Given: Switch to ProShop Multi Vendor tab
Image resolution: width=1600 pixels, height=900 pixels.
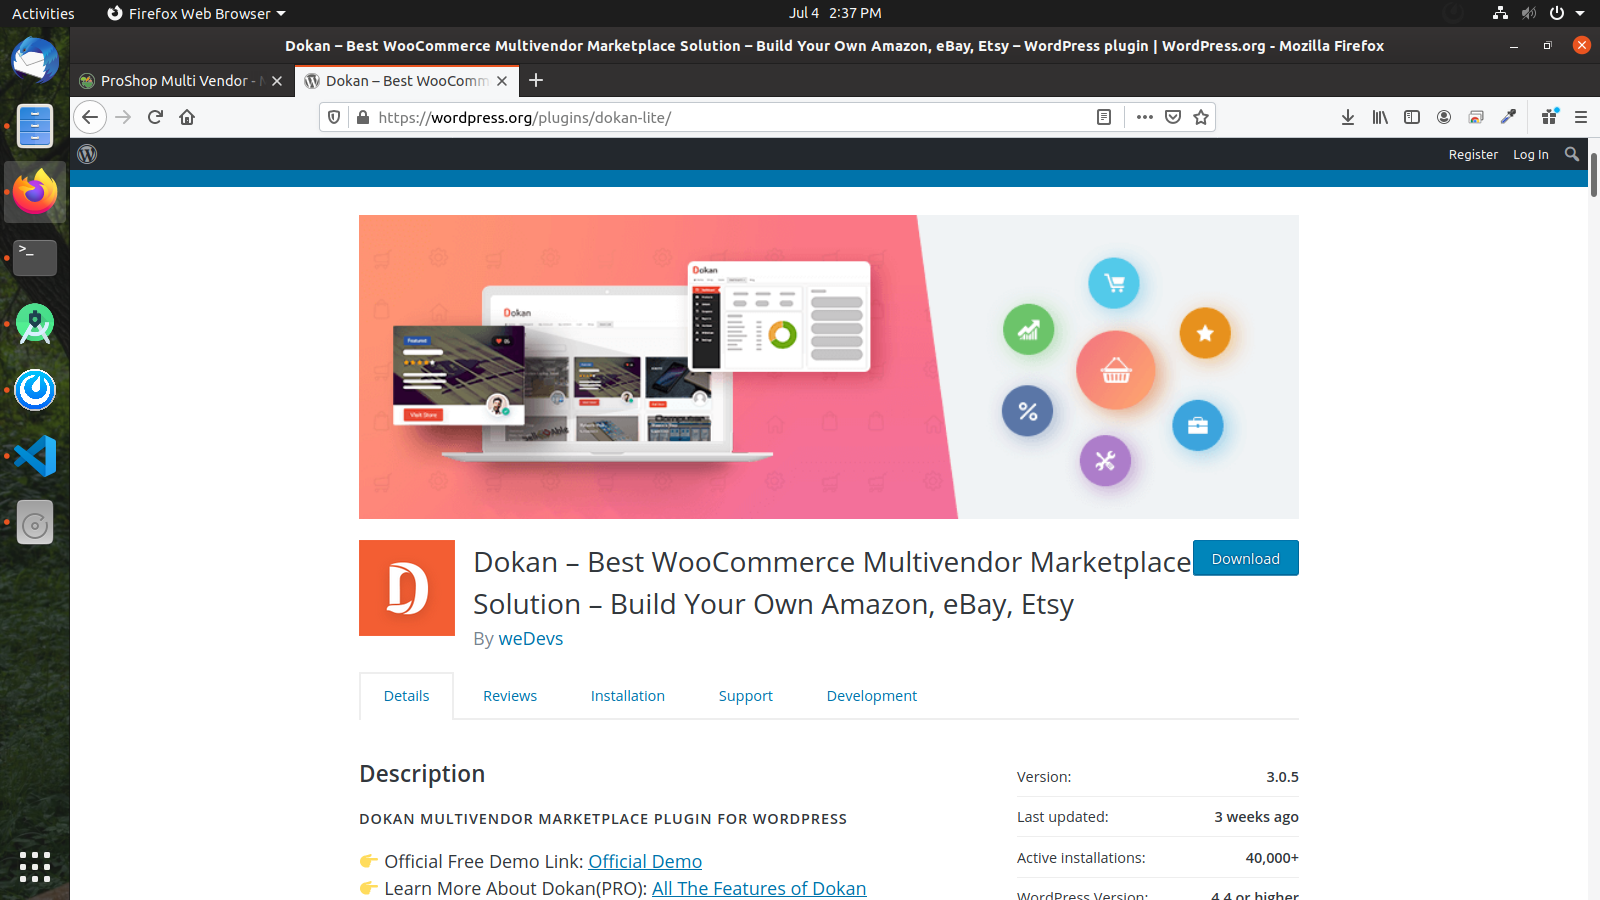Looking at the screenshot, I should click(183, 81).
